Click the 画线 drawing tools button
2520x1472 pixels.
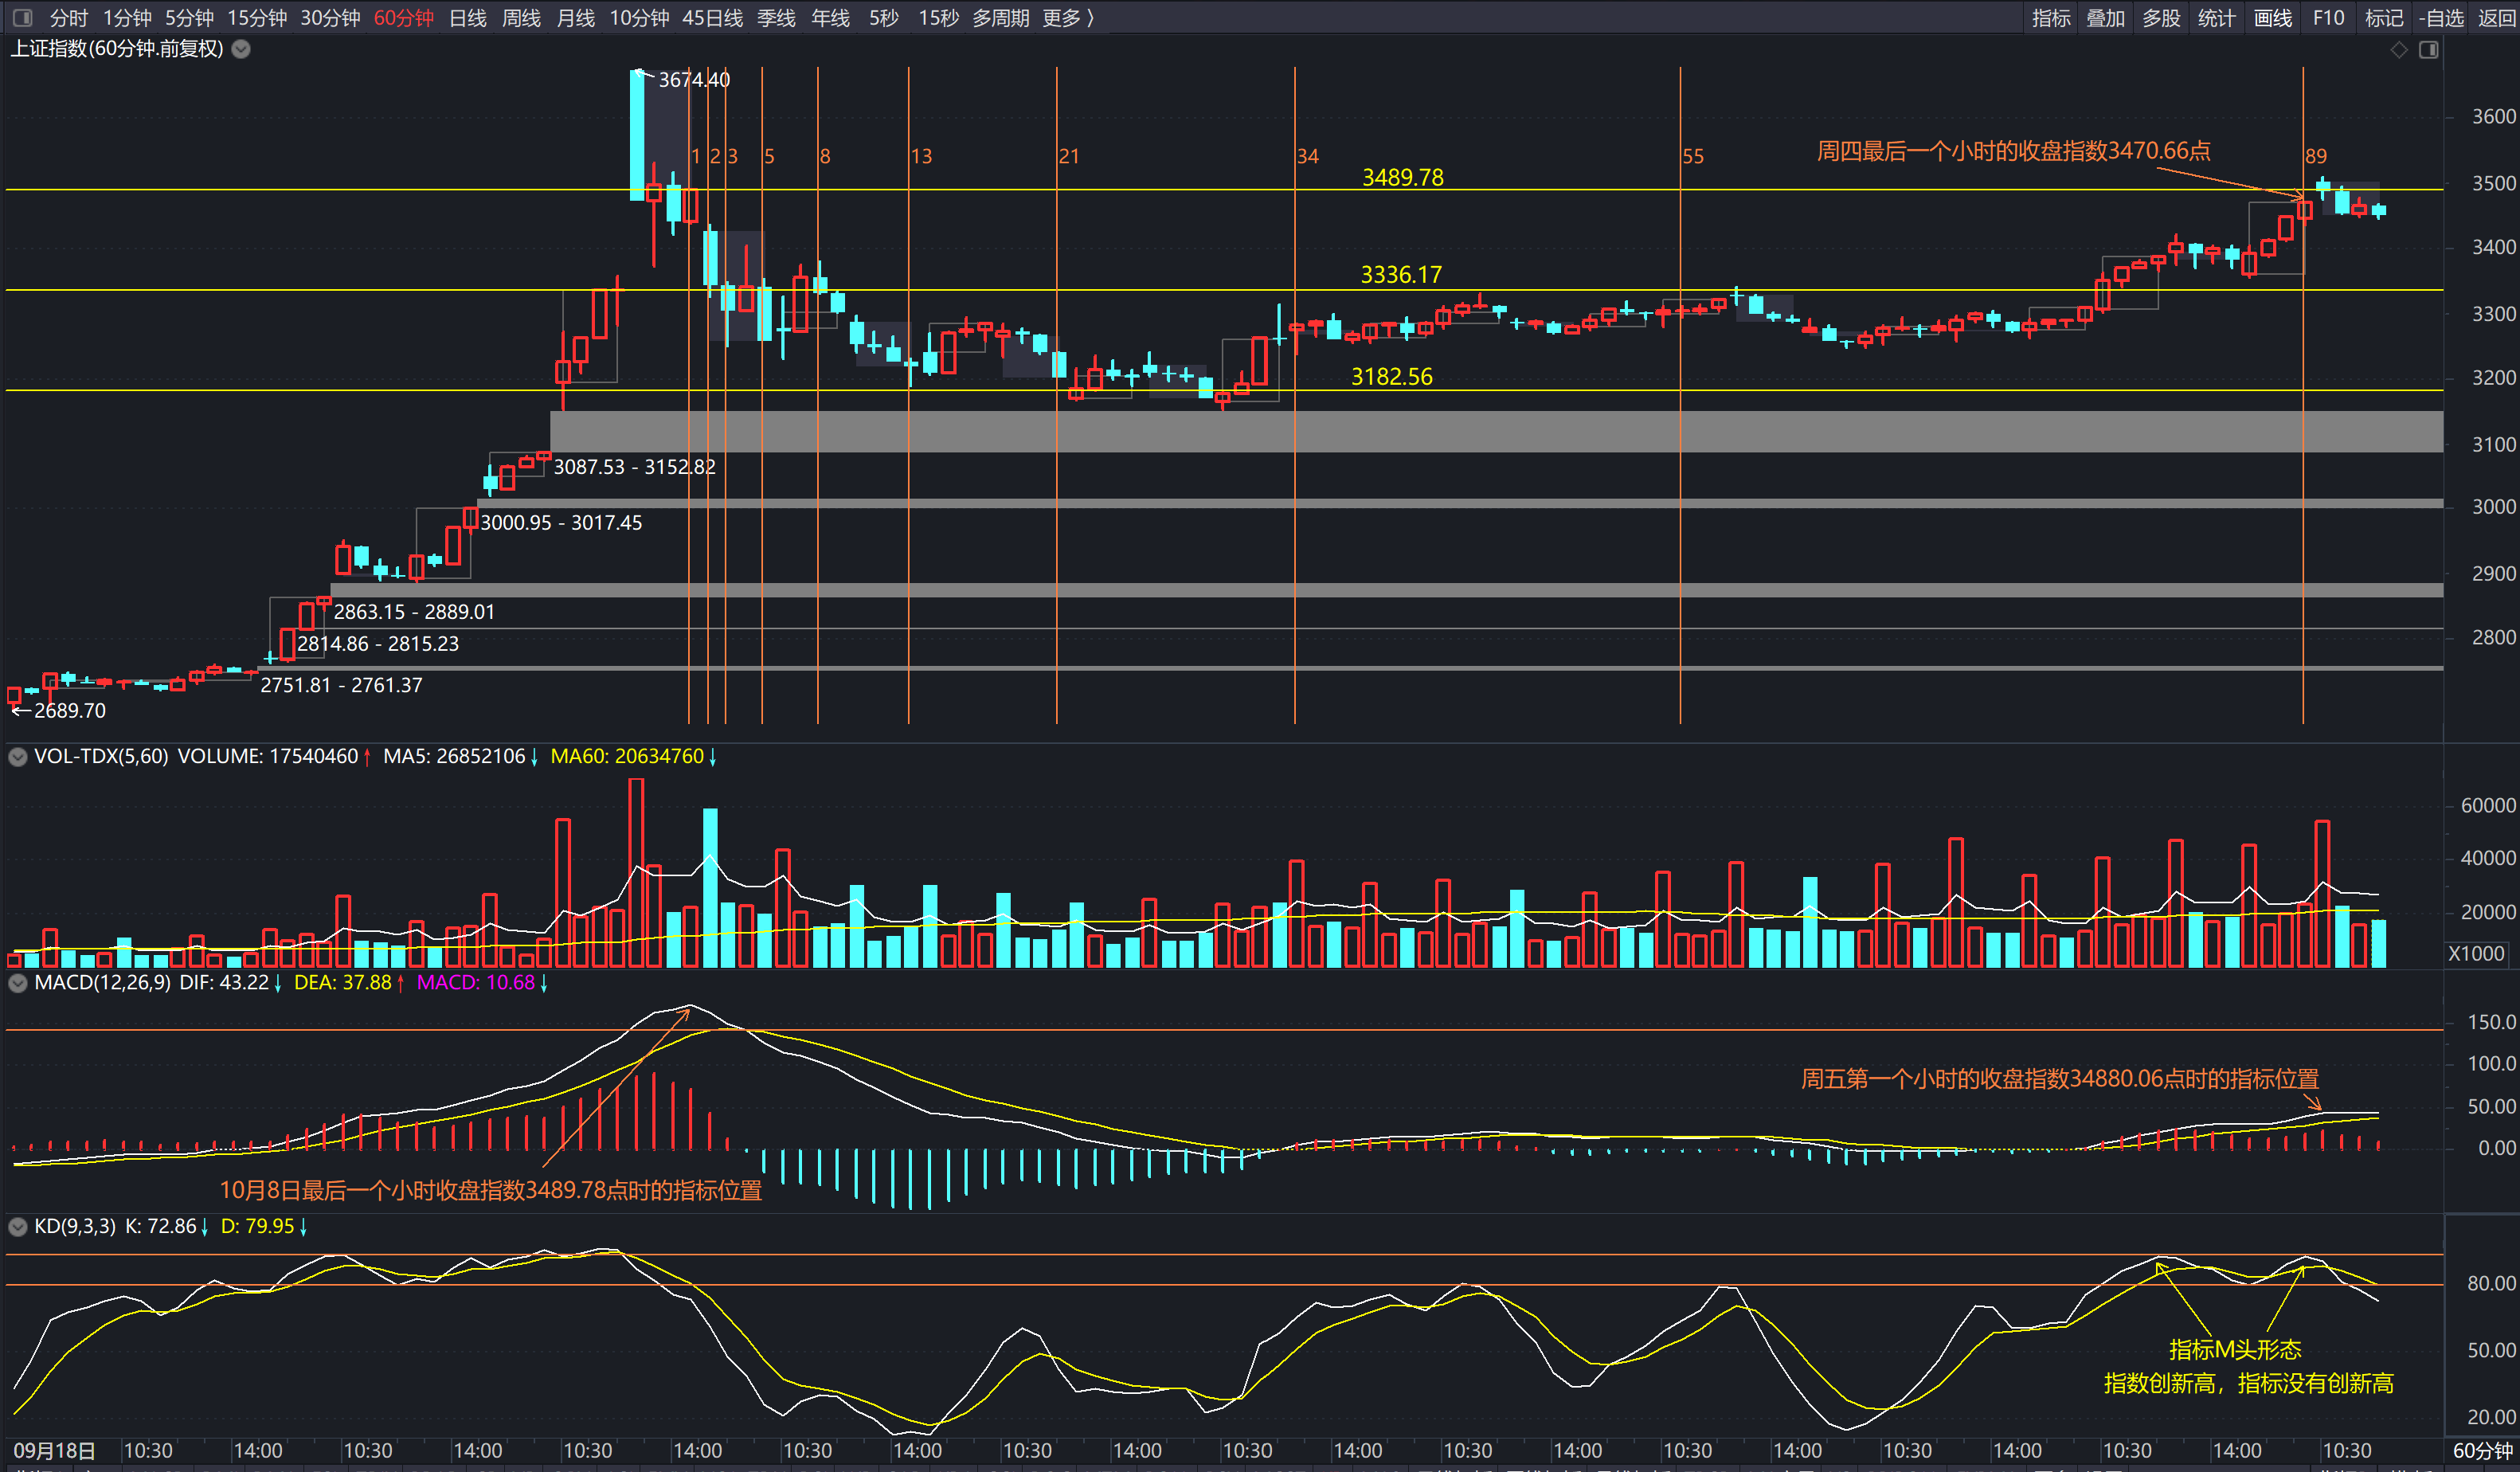[x=2272, y=18]
